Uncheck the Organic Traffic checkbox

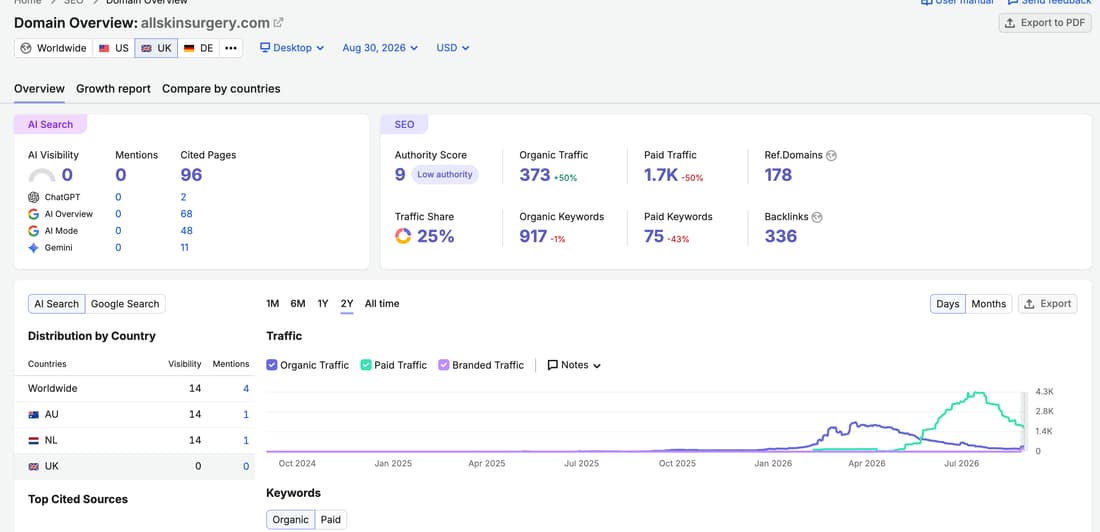(x=272, y=365)
